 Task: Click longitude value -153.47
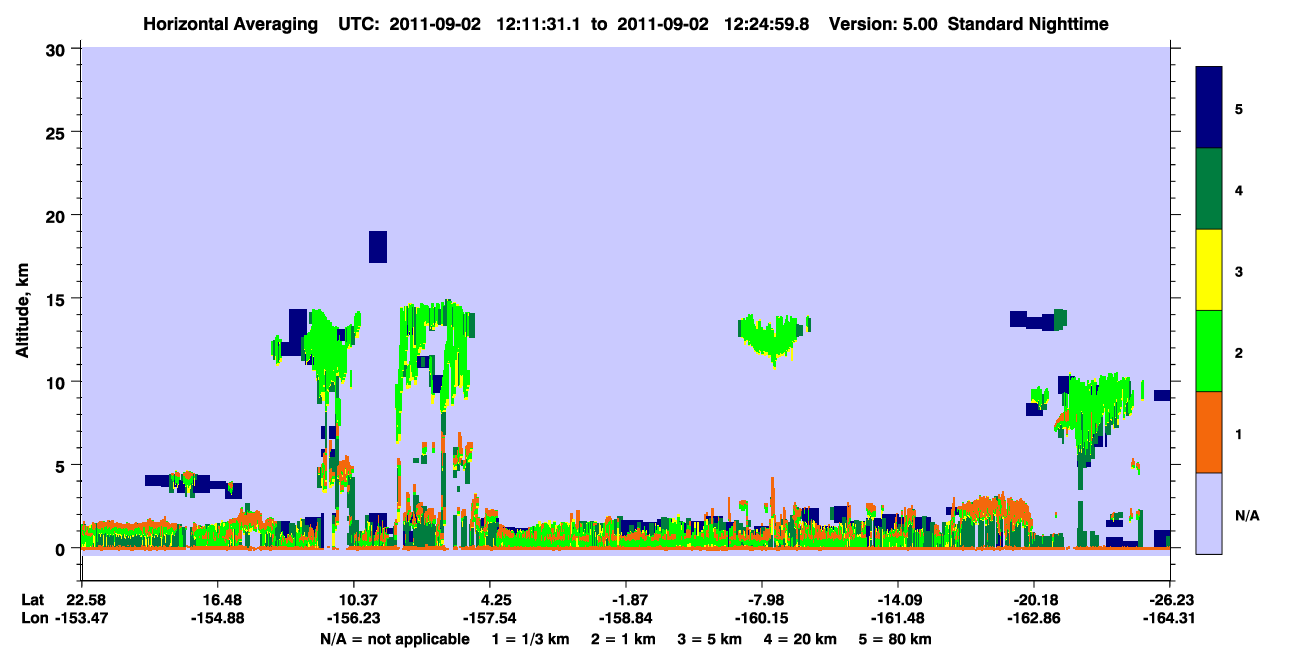pos(82,619)
